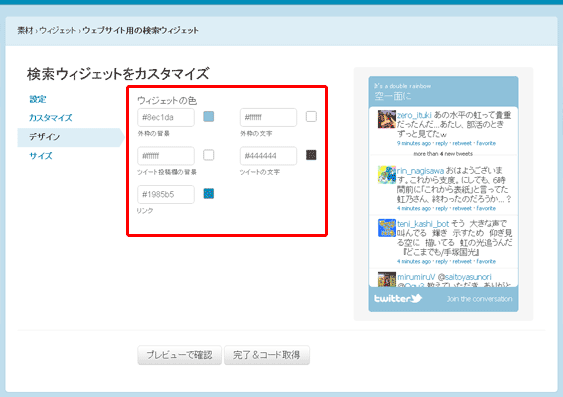The height and width of the screenshot is (397, 563).
Task: Open the blue リンク color swatch
Action: click(209, 193)
